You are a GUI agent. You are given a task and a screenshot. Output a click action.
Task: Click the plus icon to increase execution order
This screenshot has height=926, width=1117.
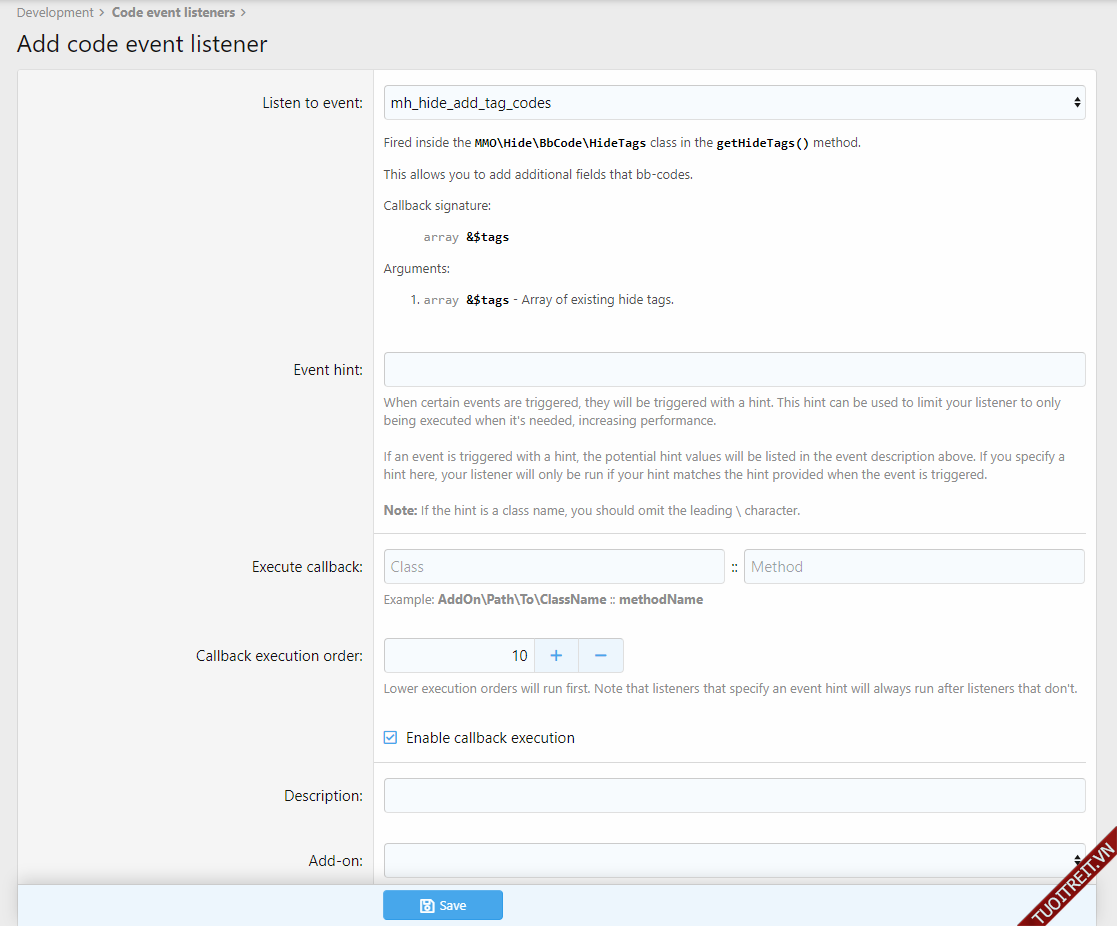[557, 656]
